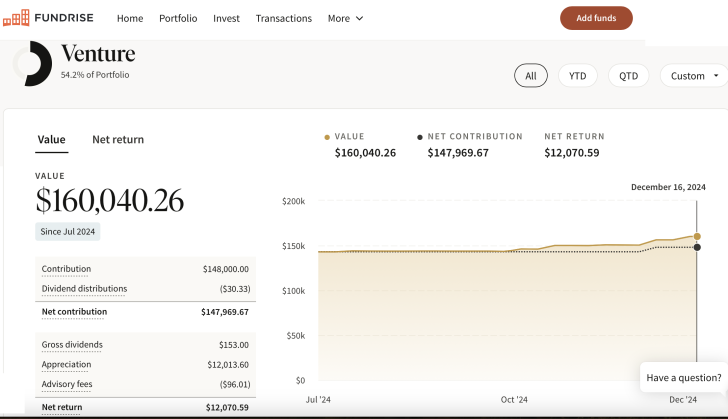Image resolution: width=728 pixels, height=419 pixels.
Task: Click the Advisory fees label
Action: click(67, 384)
